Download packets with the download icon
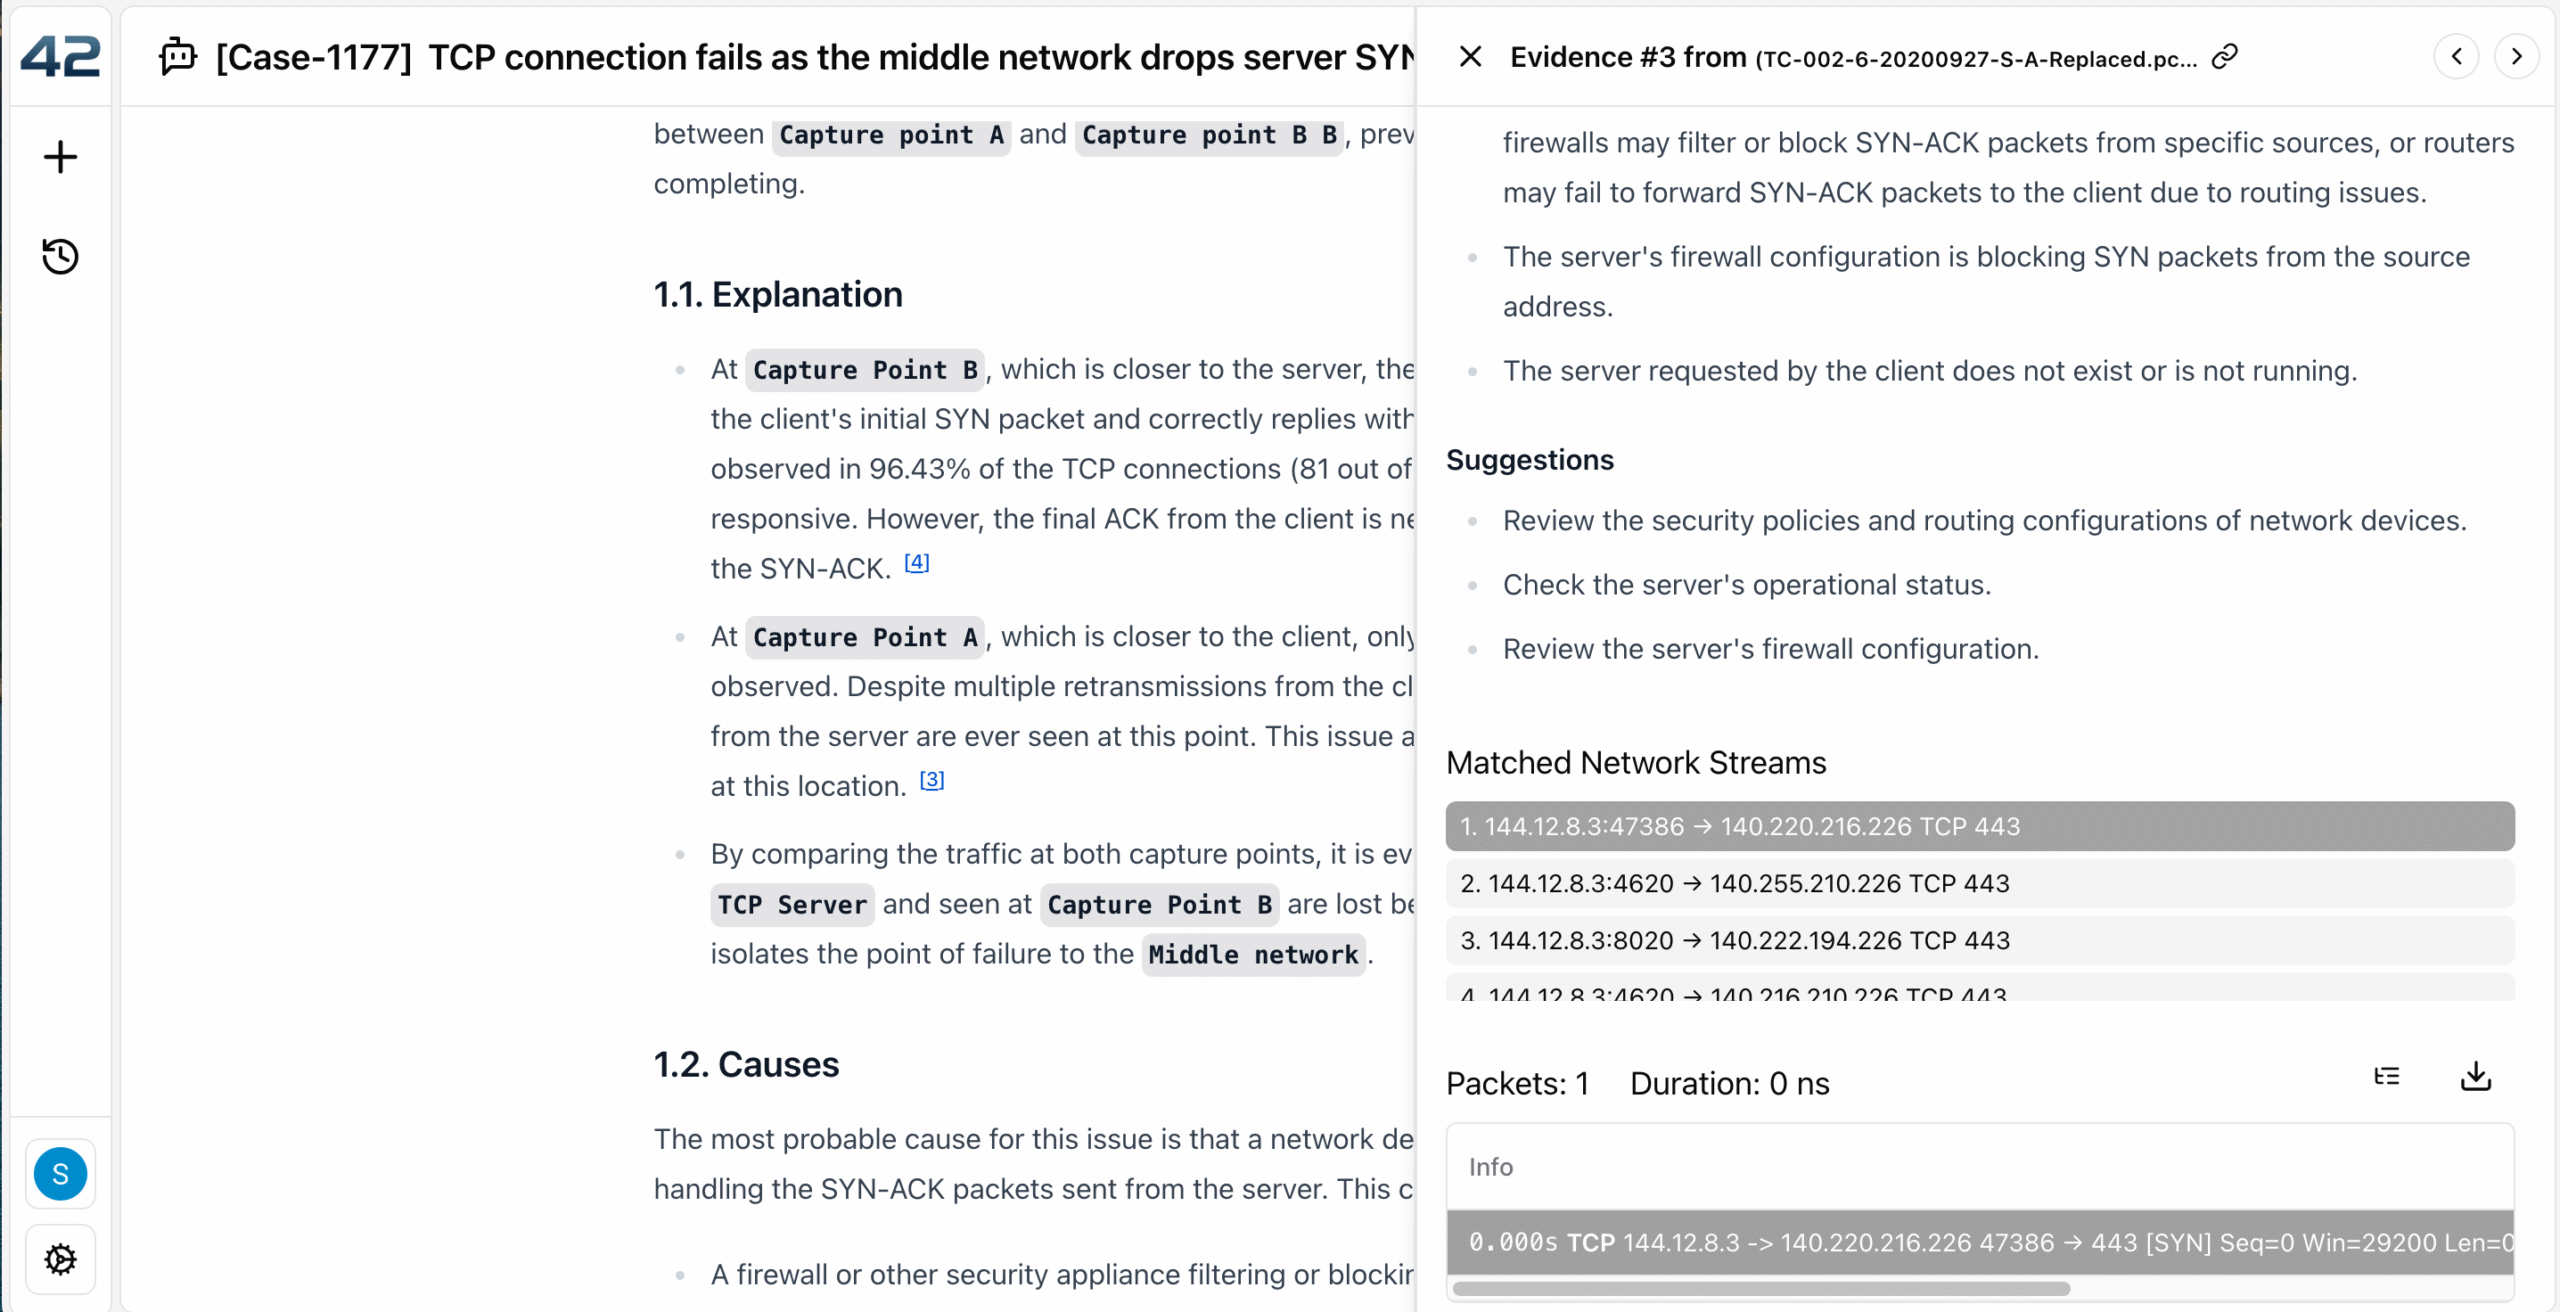Screen dimensions: 2560x1312 2475,1077
